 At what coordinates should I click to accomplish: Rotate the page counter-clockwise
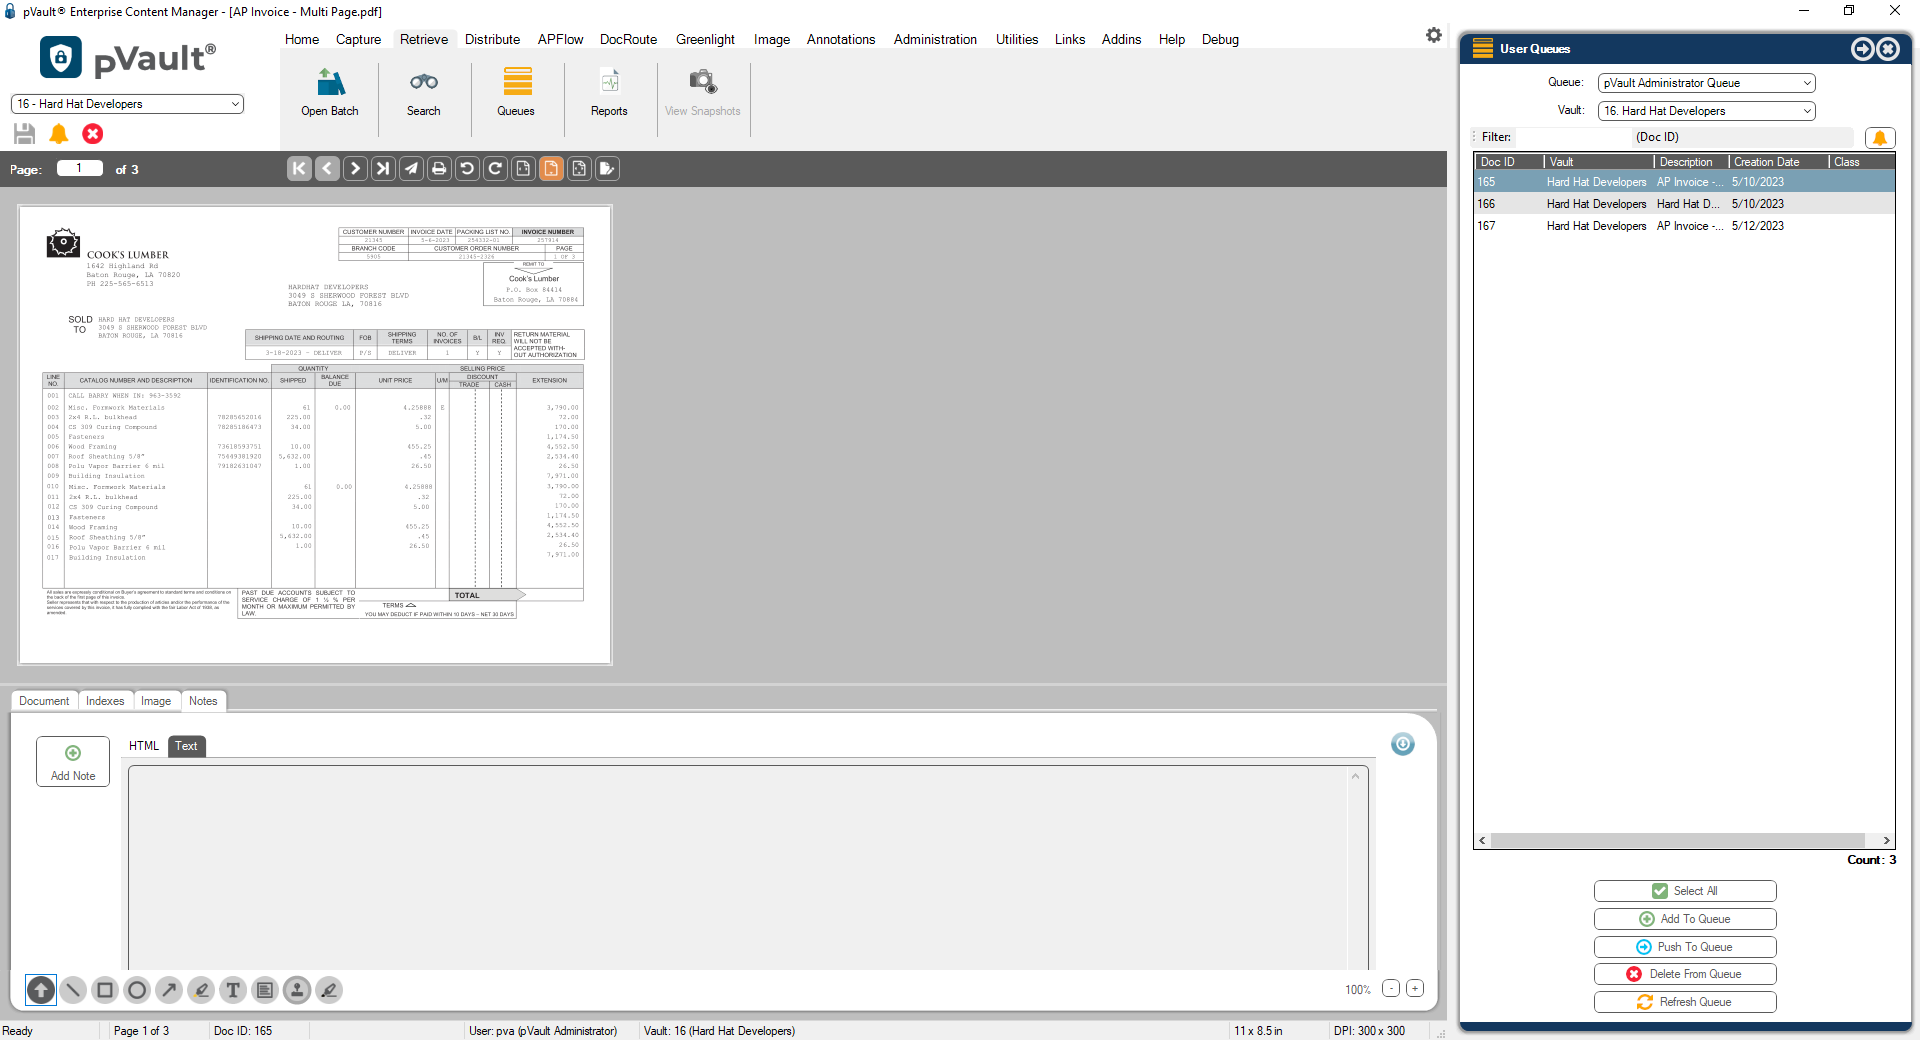pyautogui.click(x=467, y=169)
